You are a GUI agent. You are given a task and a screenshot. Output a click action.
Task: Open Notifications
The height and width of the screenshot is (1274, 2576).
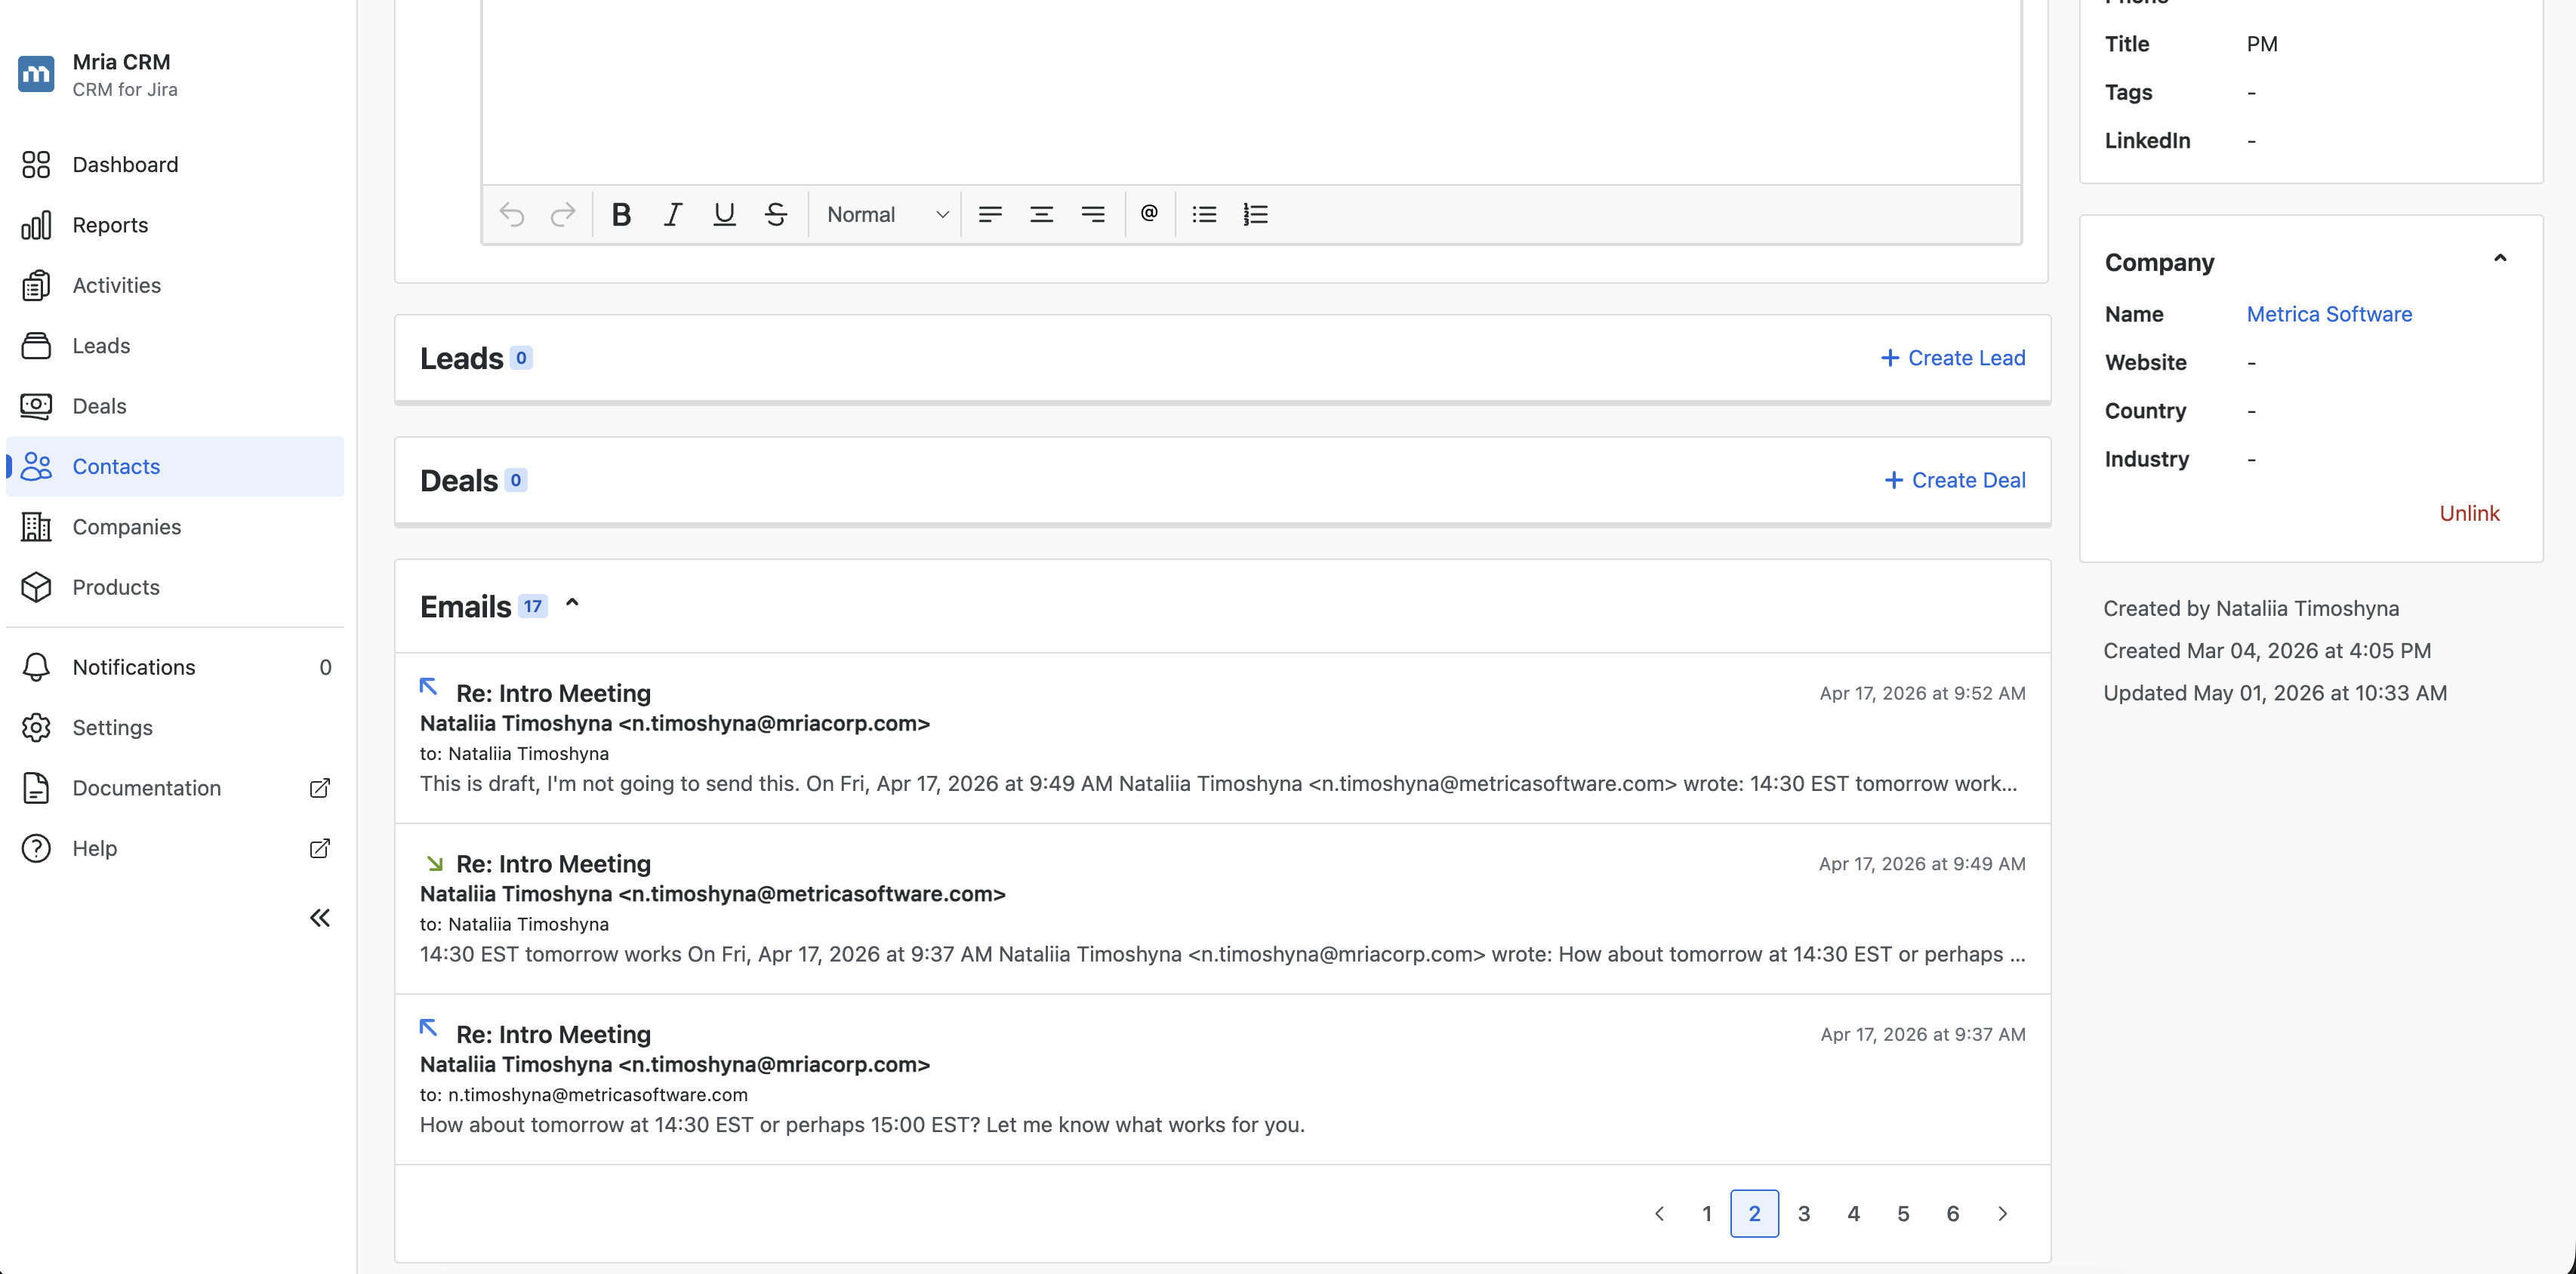click(x=175, y=667)
